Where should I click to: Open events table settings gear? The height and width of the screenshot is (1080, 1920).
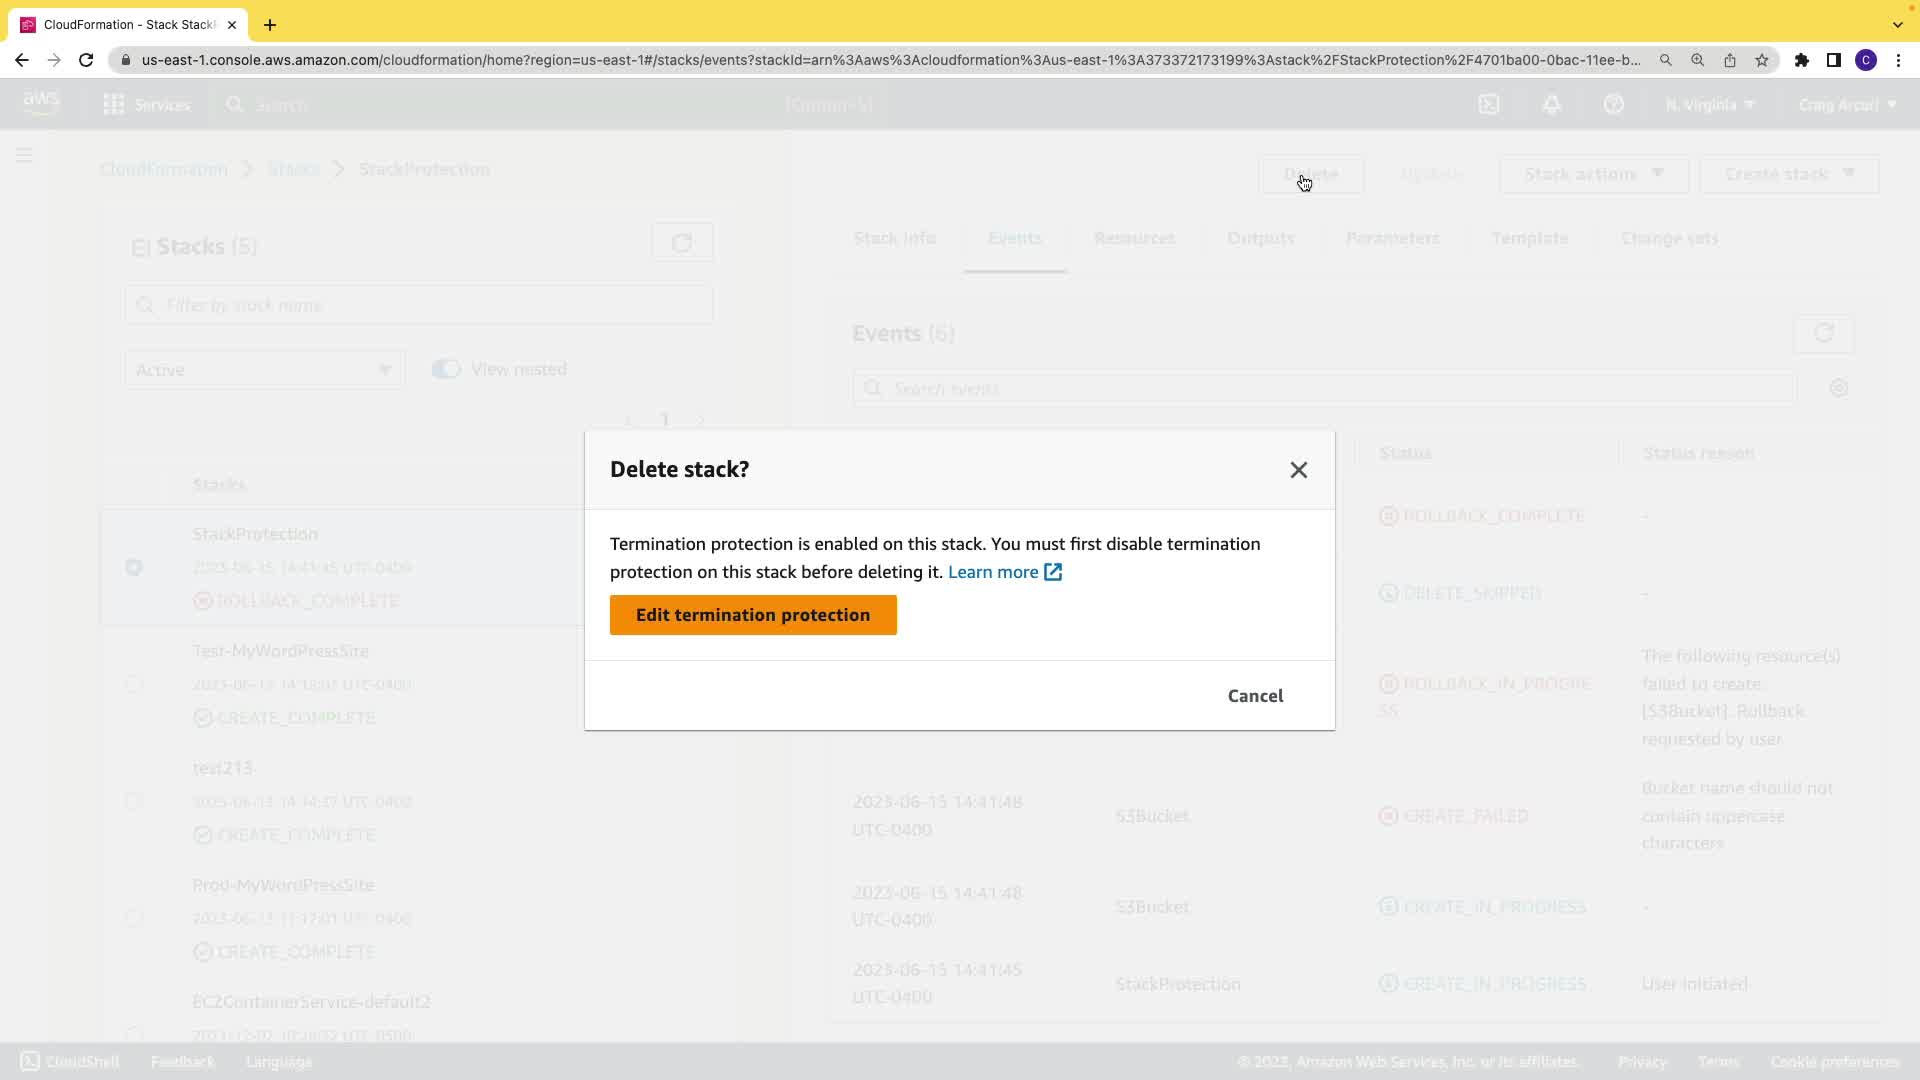(x=1838, y=388)
